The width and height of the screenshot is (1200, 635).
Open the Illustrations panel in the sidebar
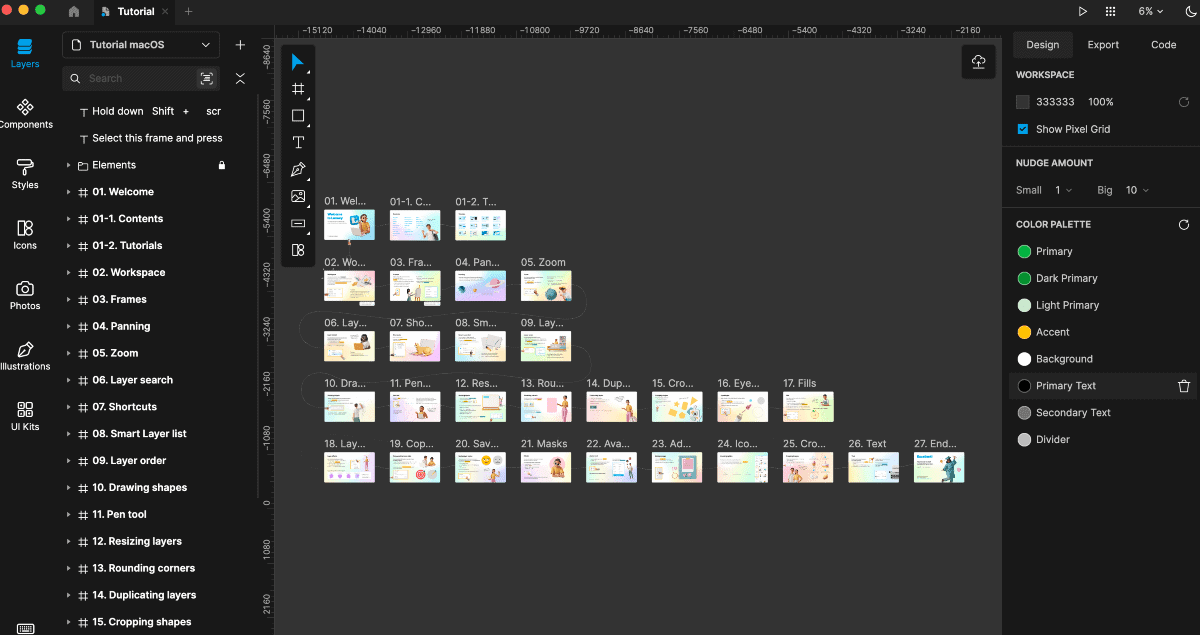coord(25,356)
